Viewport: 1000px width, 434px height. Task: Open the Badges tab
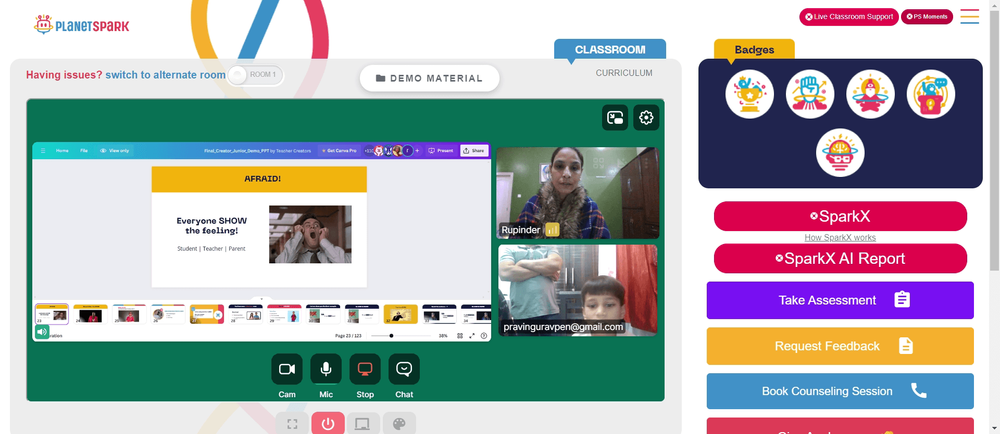tap(754, 50)
